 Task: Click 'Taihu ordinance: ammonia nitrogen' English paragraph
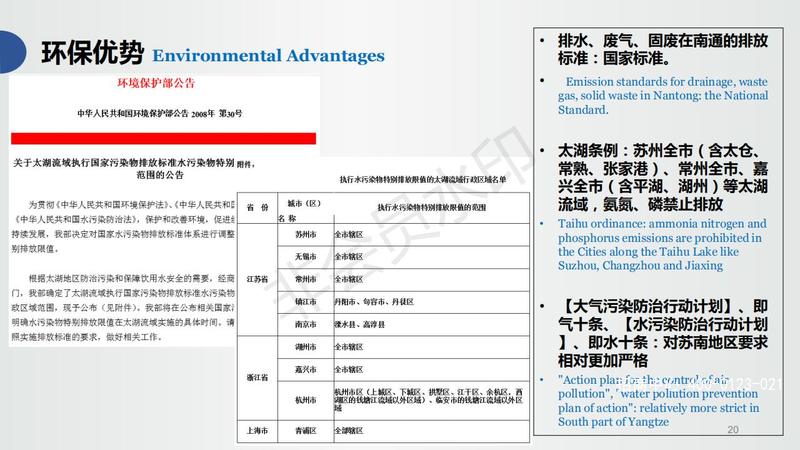click(x=662, y=244)
